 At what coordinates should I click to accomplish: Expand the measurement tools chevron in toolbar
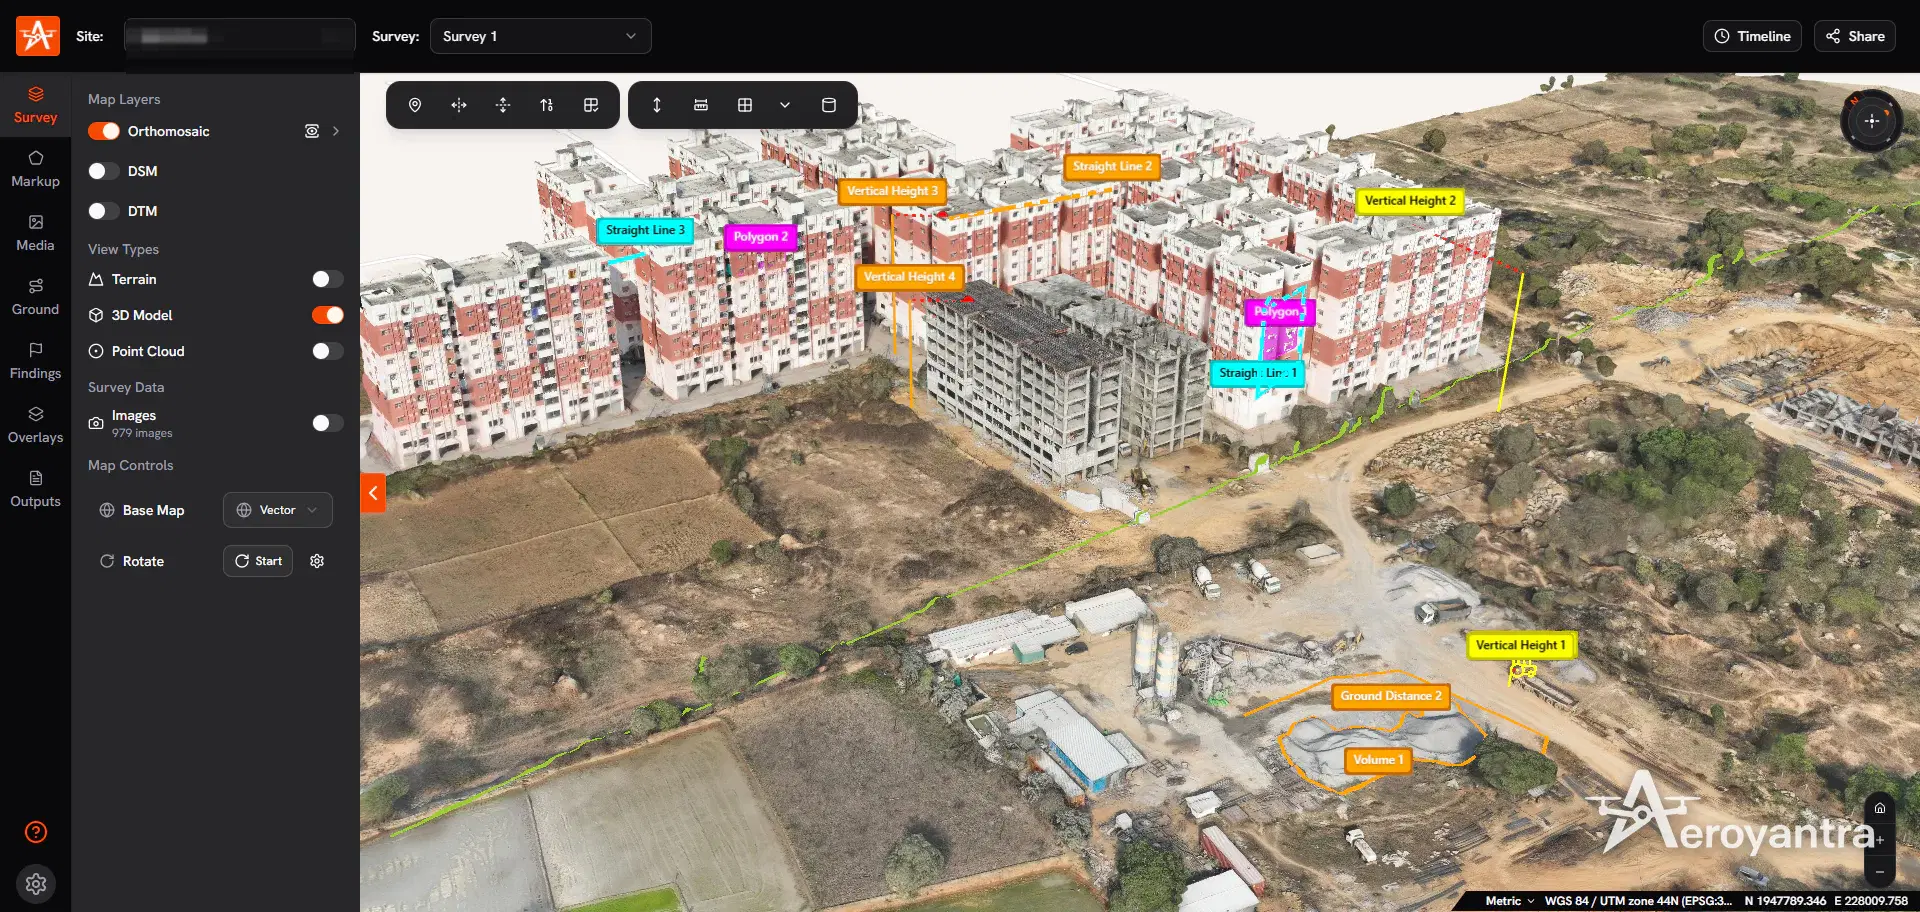click(x=785, y=105)
